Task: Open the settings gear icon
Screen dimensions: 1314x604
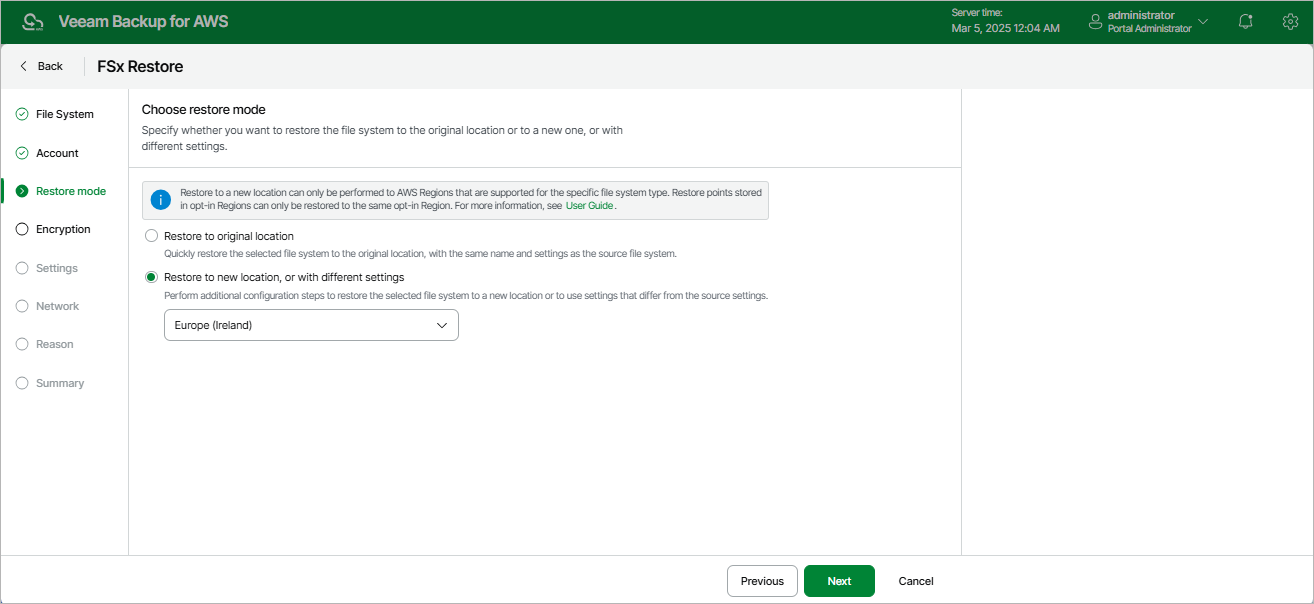Action: pyautogui.click(x=1290, y=22)
